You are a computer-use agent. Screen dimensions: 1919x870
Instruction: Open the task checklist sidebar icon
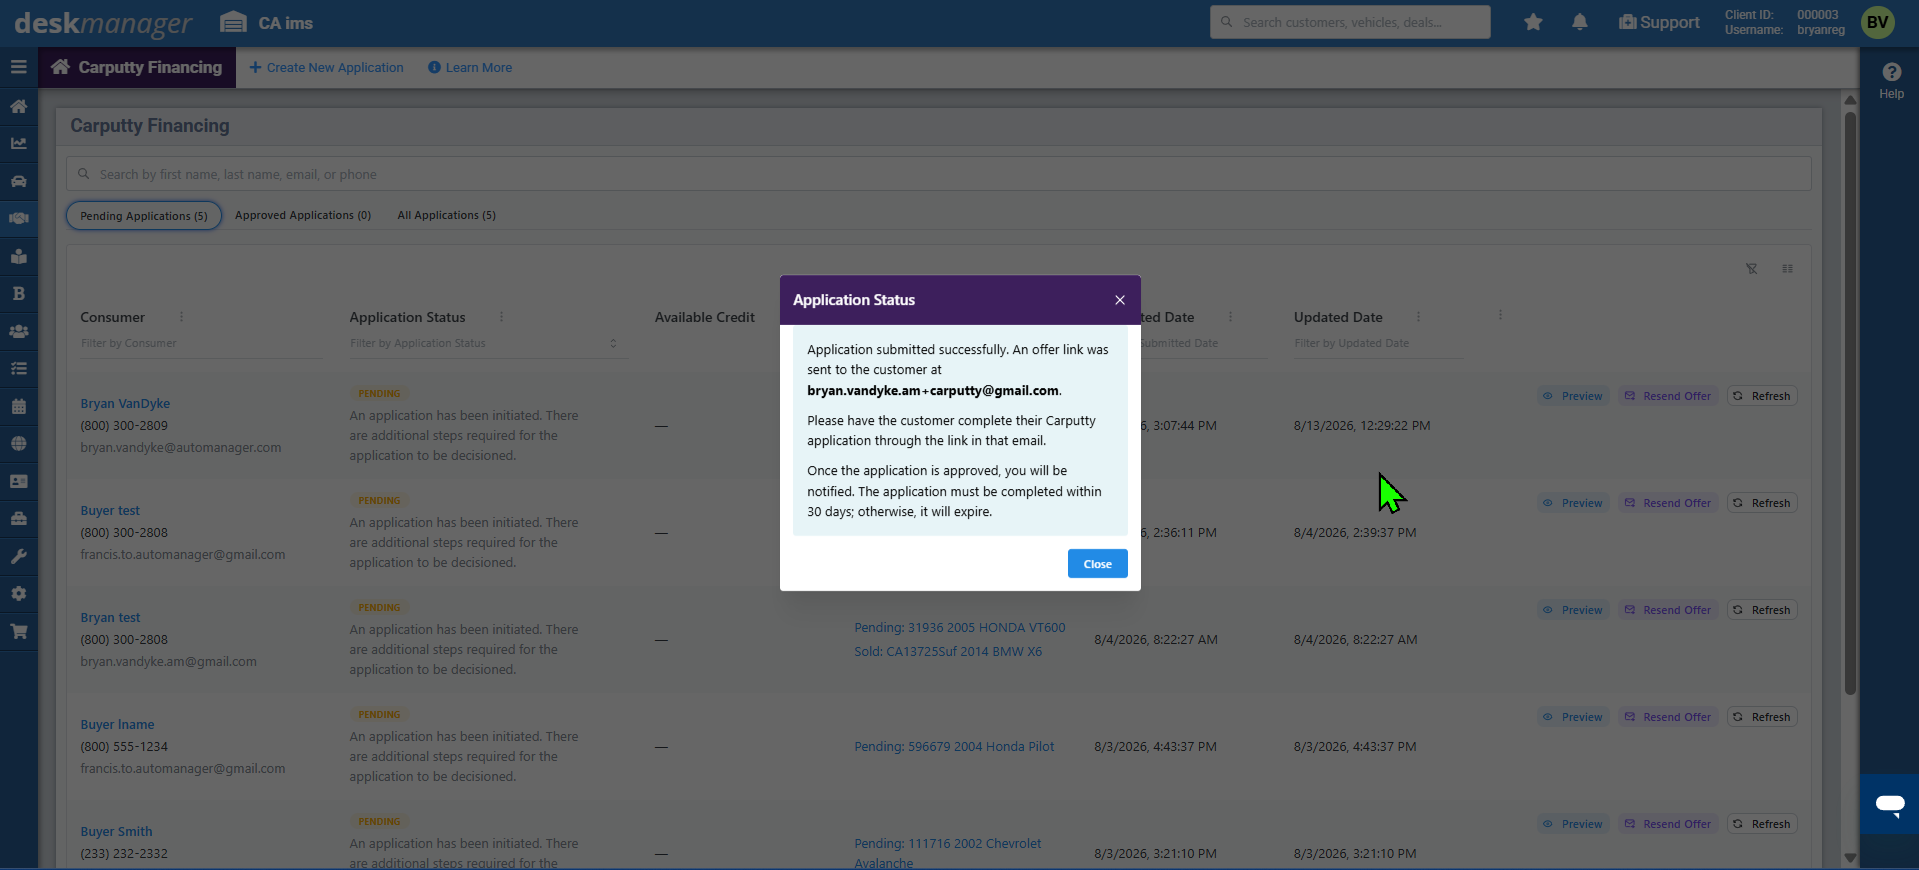(18, 369)
